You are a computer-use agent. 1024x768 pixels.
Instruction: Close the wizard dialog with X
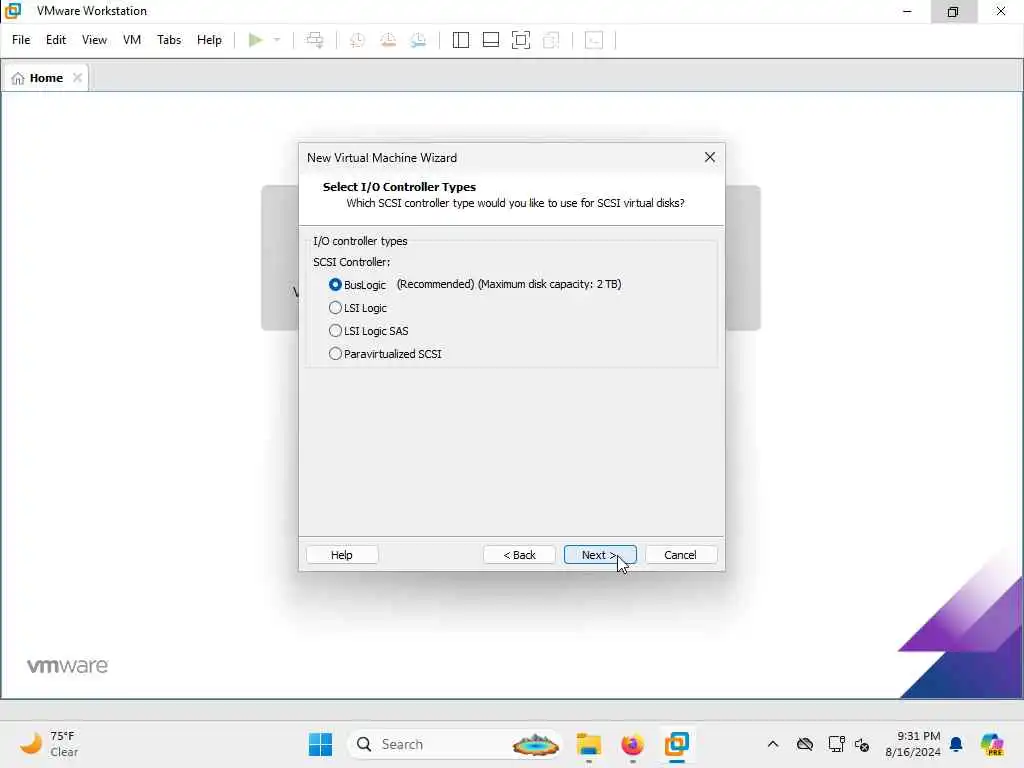(x=710, y=157)
